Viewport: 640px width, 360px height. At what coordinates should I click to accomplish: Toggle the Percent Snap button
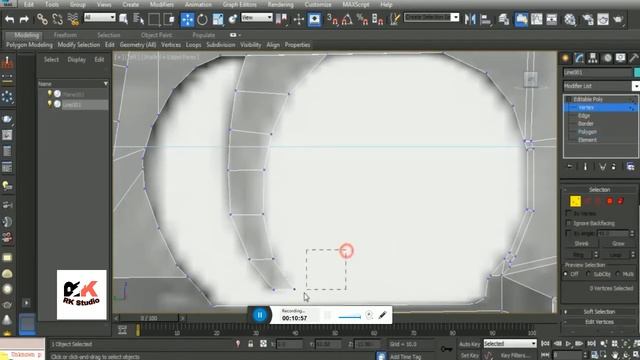[x=362, y=19]
